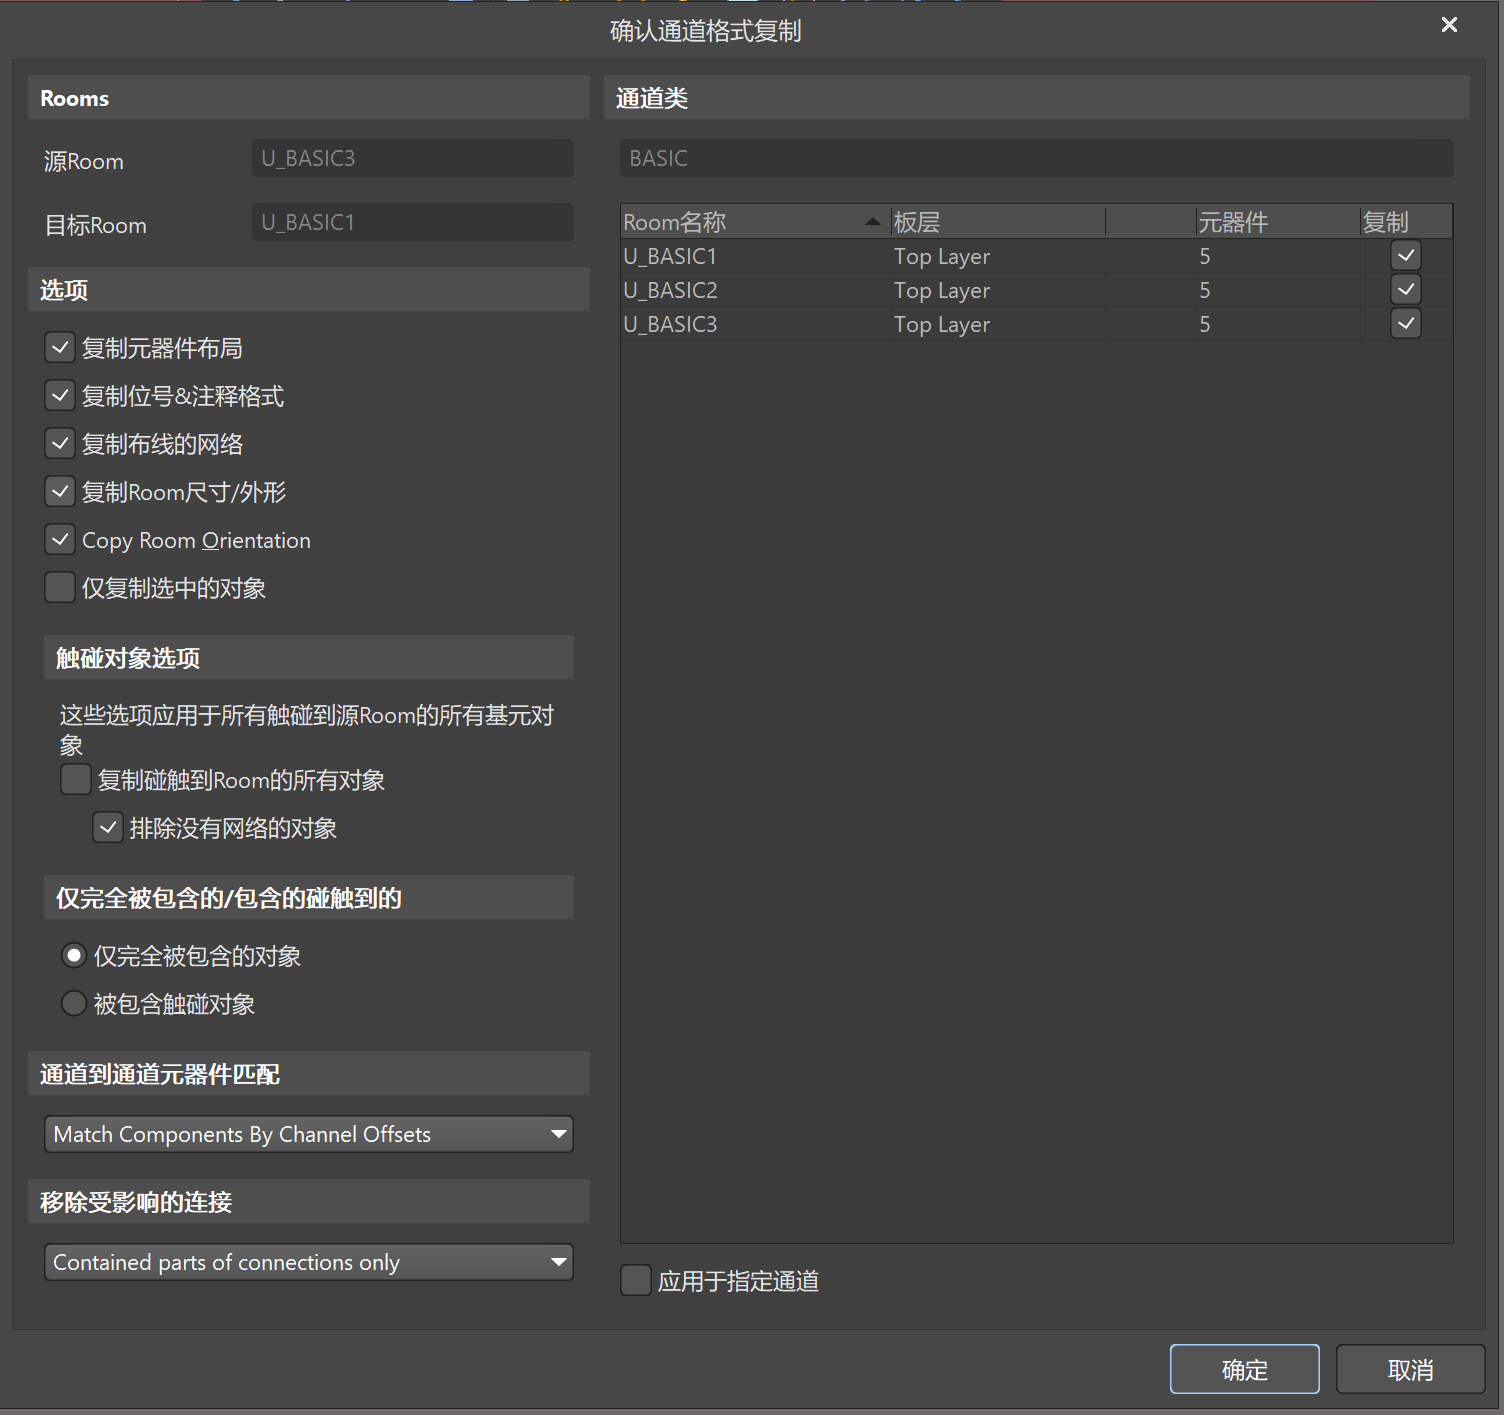
Task: Enable 仅复制选中的对象 checkbox
Action: tap(60, 588)
